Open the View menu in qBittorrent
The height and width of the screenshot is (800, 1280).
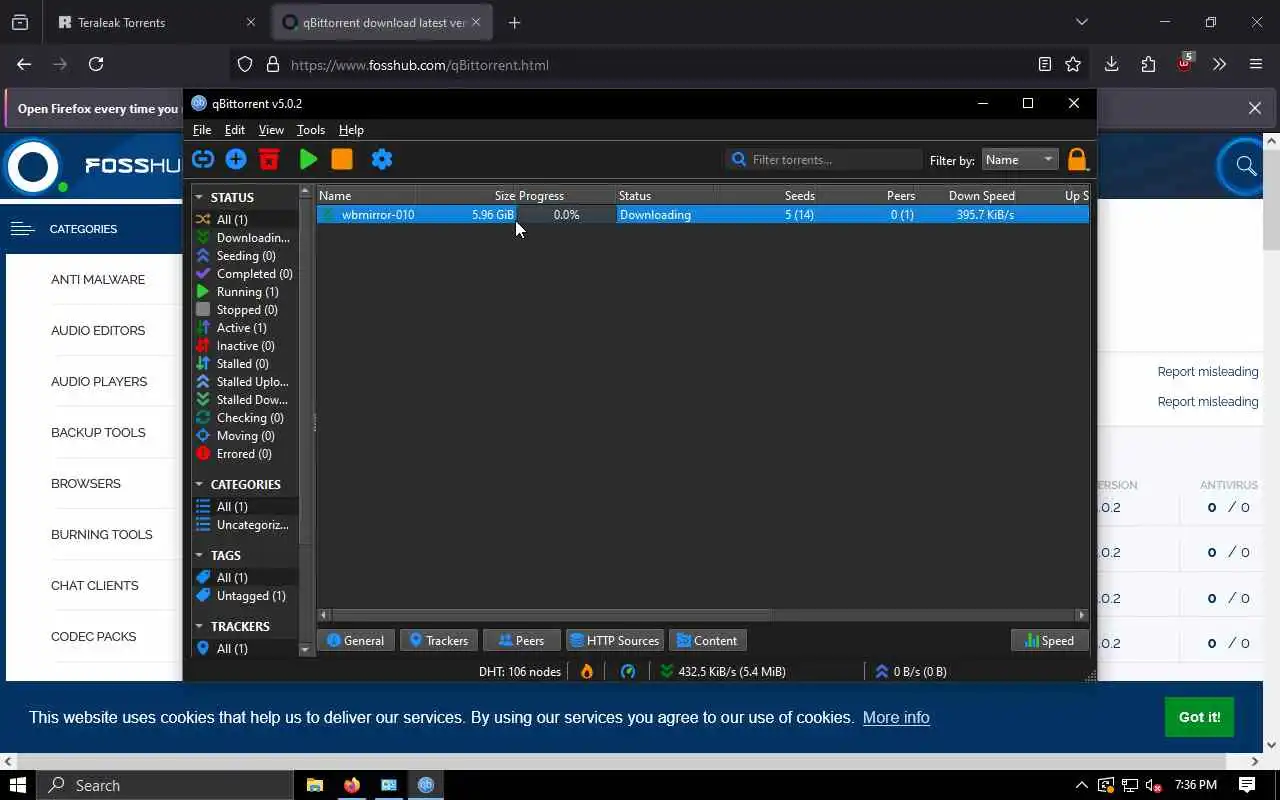click(271, 130)
